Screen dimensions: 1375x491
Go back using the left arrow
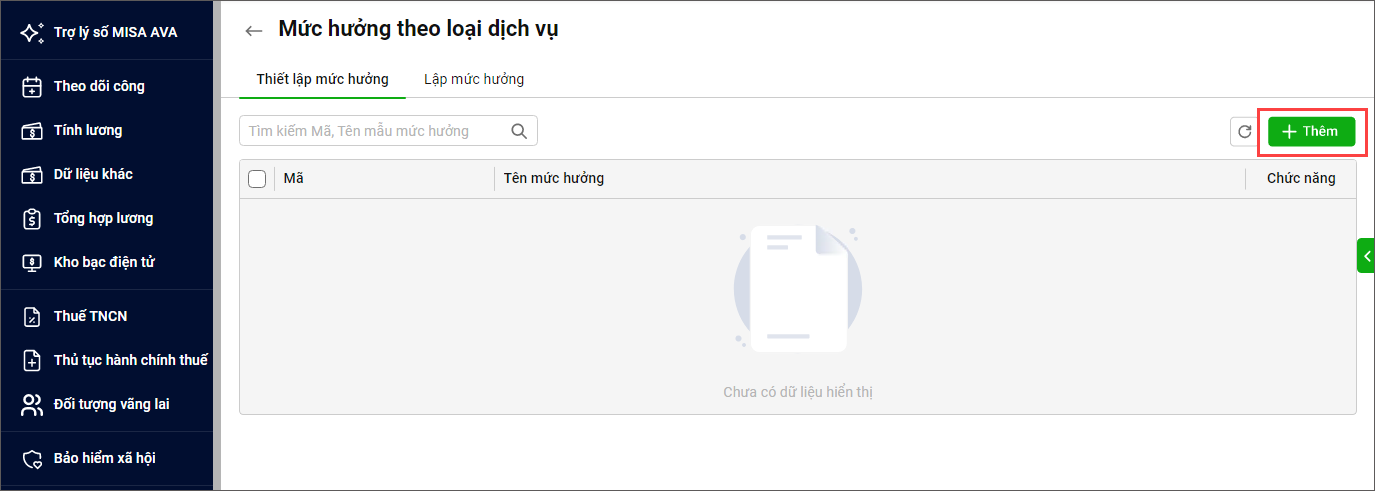click(x=253, y=31)
